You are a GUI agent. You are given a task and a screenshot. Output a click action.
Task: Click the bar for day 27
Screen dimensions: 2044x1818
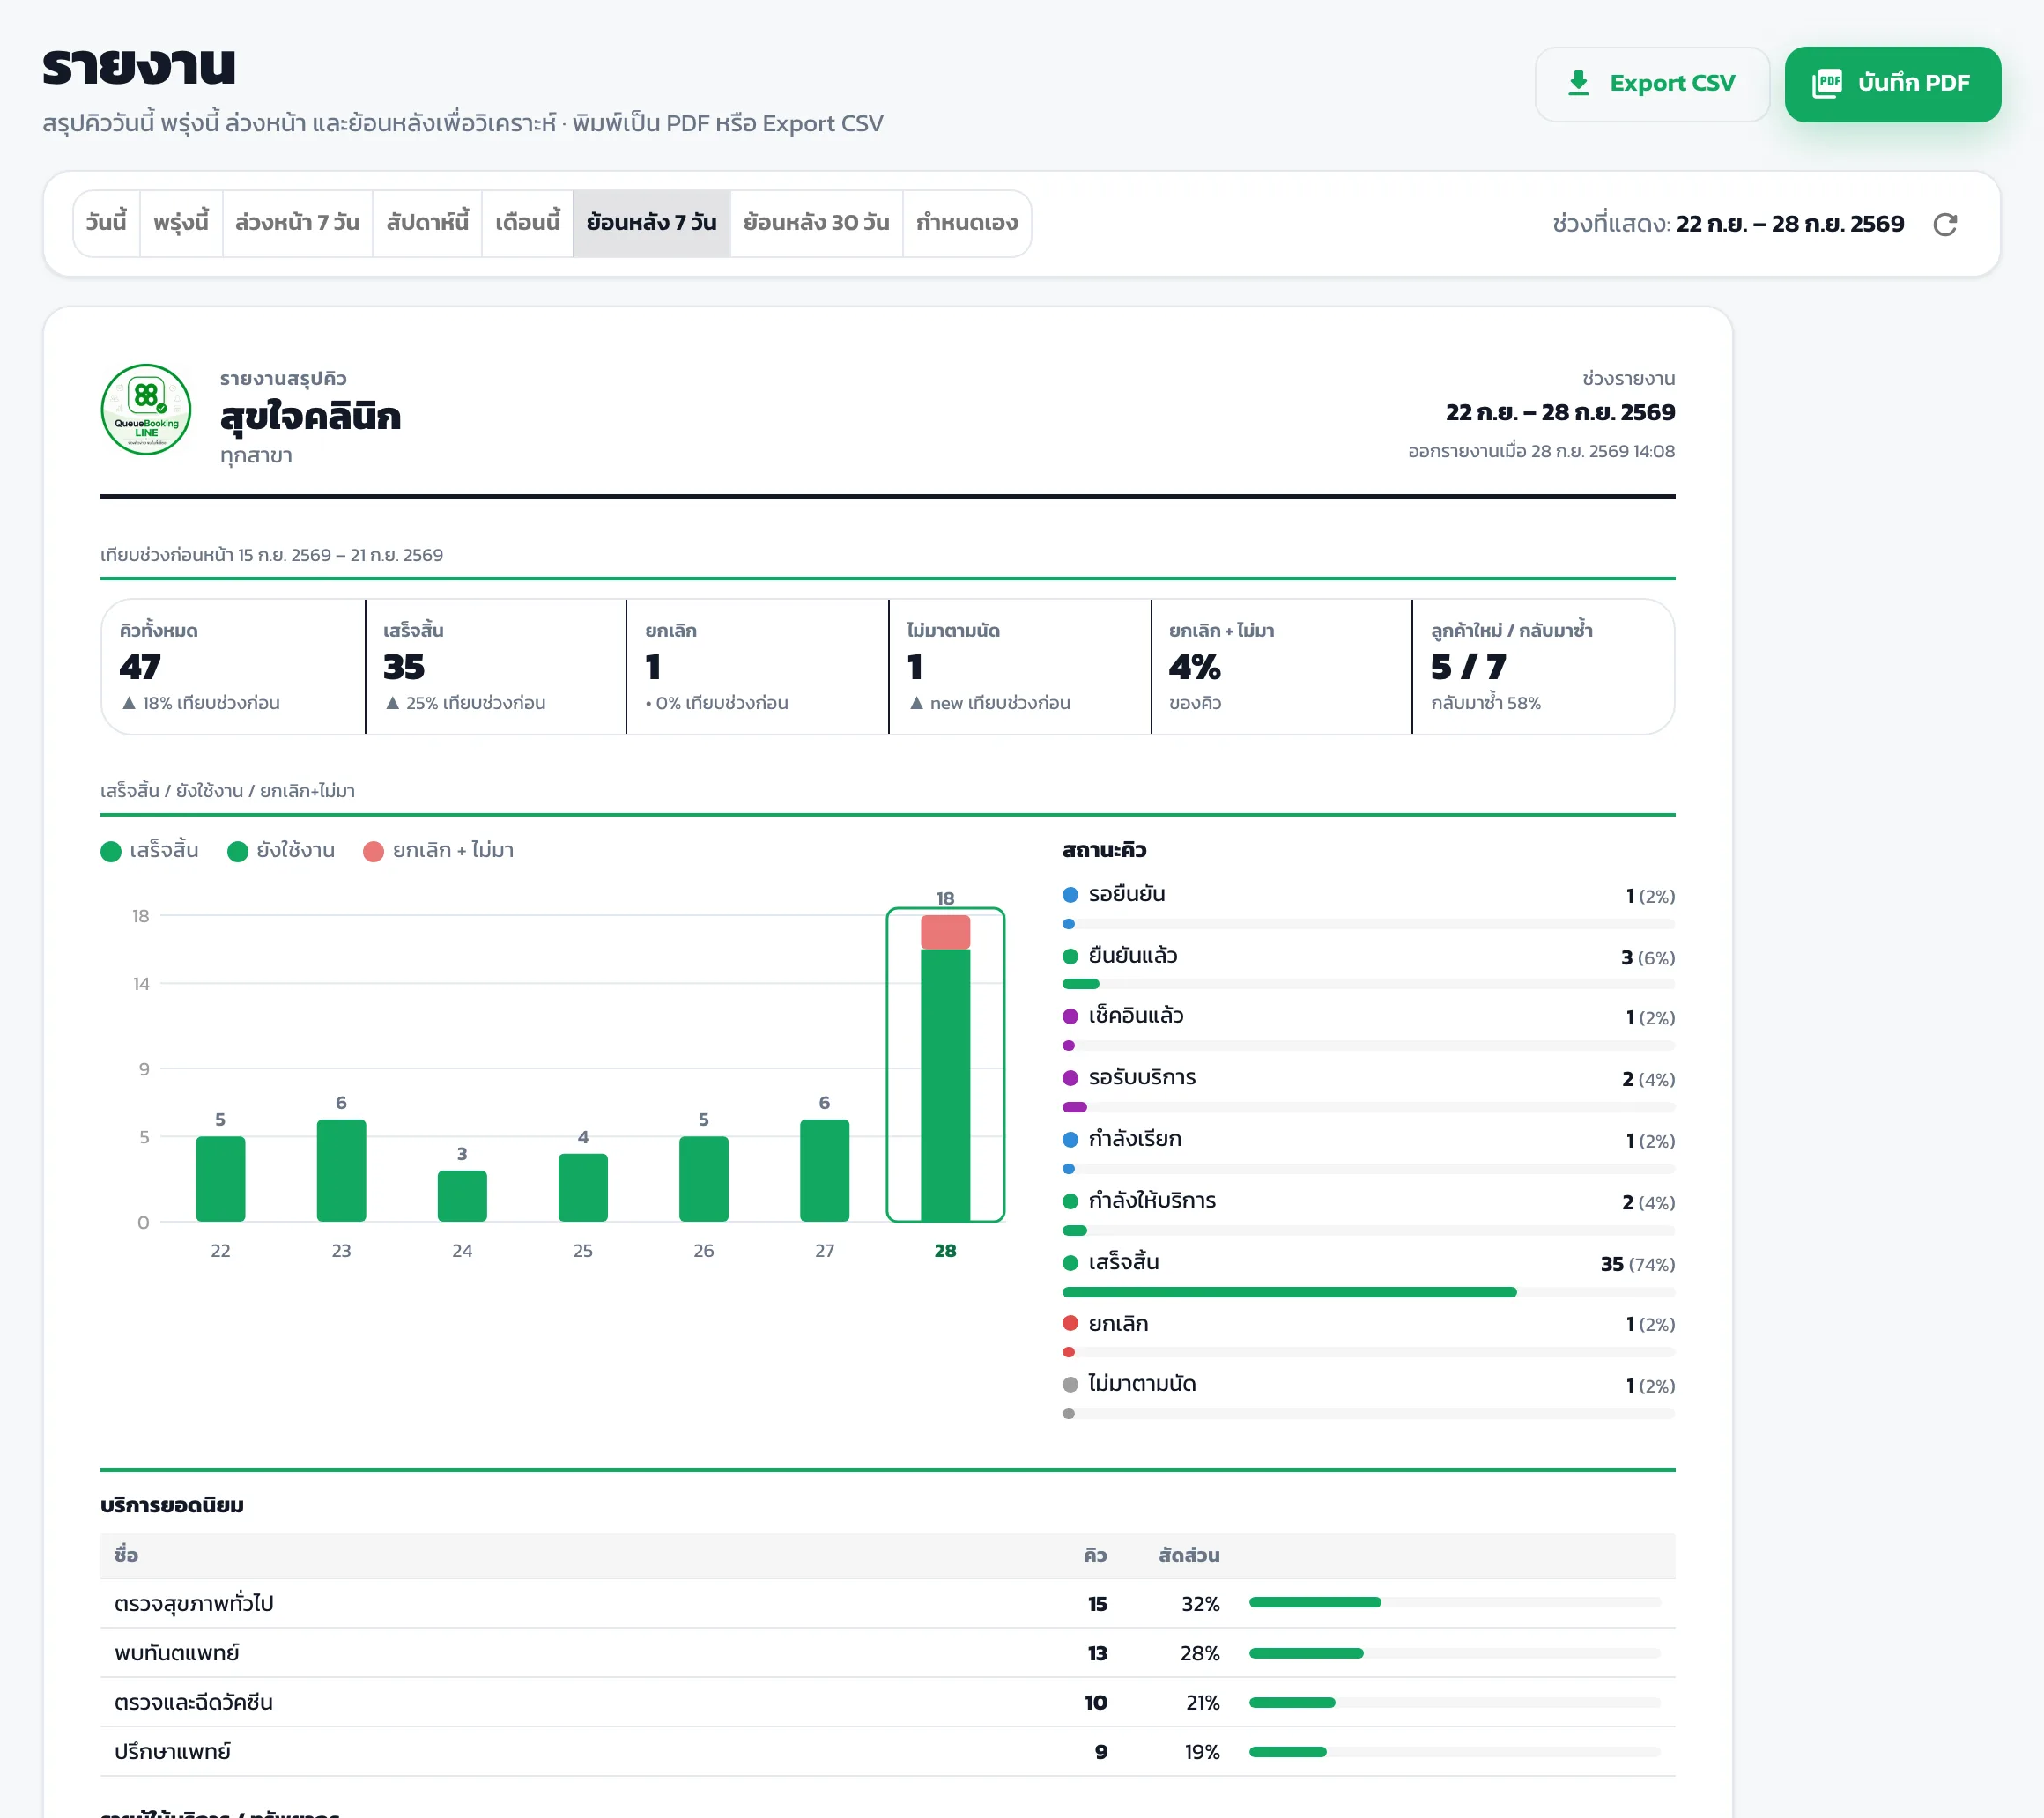[824, 1171]
